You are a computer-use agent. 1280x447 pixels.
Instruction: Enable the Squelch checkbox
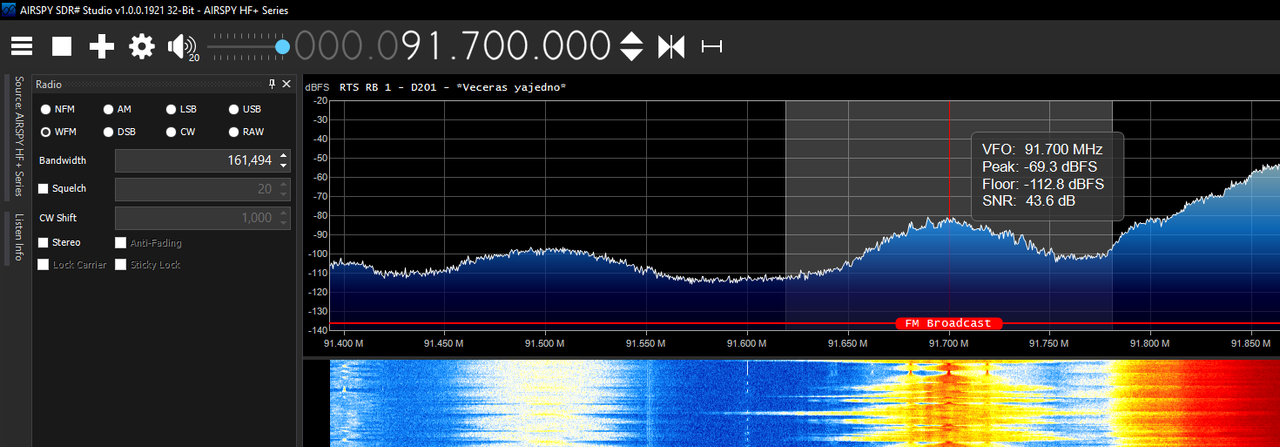click(43, 189)
